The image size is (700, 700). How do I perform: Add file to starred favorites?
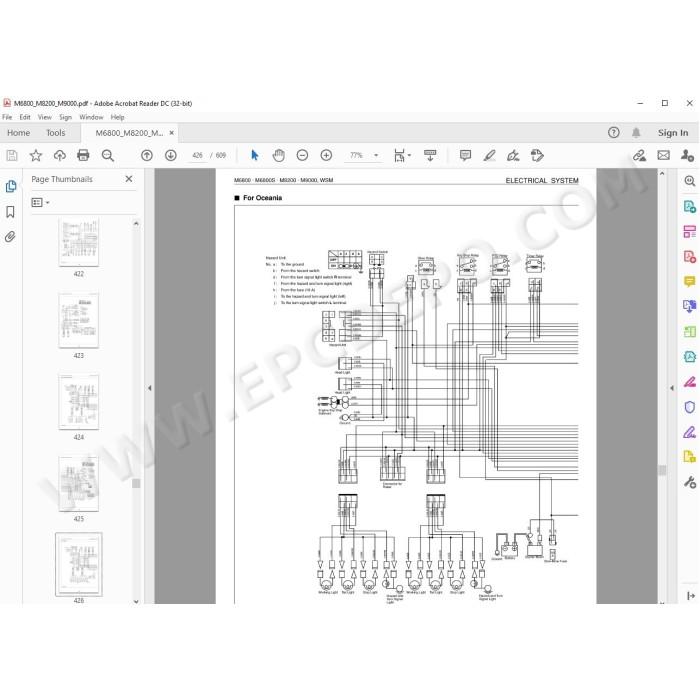(36, 155)
